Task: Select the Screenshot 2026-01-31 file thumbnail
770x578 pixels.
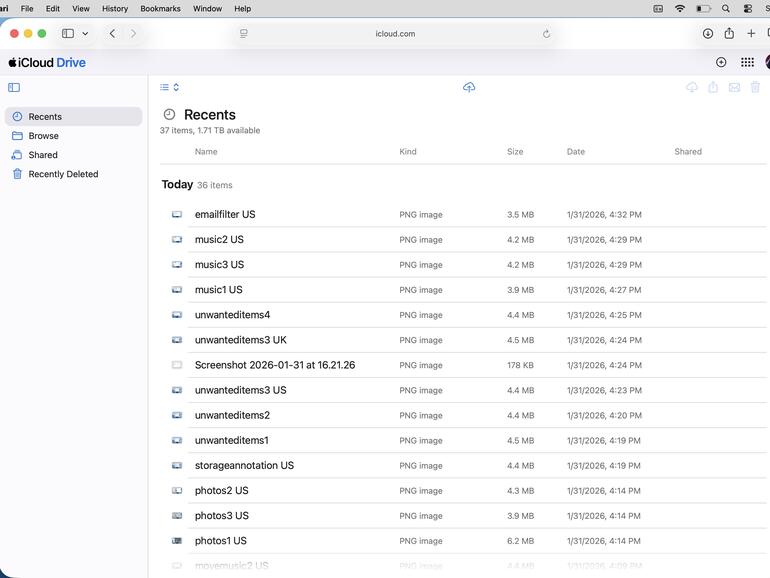Action: pyautogui.click(x=177, y=365)
